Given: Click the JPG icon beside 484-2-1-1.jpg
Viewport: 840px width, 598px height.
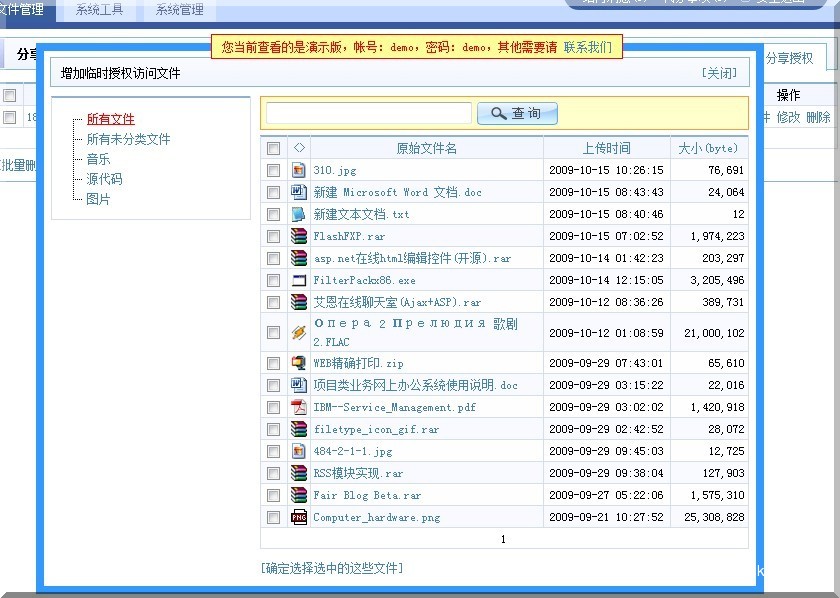Looking at the screenshot, I should (x=298, y=451).
